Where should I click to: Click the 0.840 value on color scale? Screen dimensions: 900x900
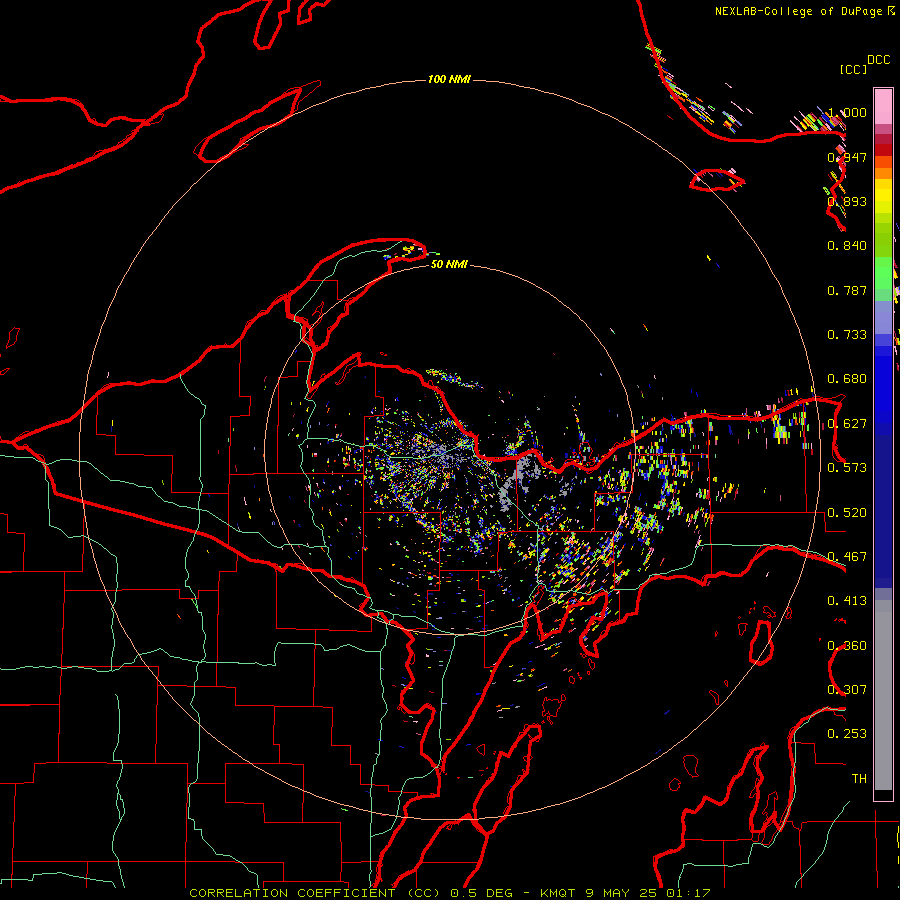(x=847, y=246)
